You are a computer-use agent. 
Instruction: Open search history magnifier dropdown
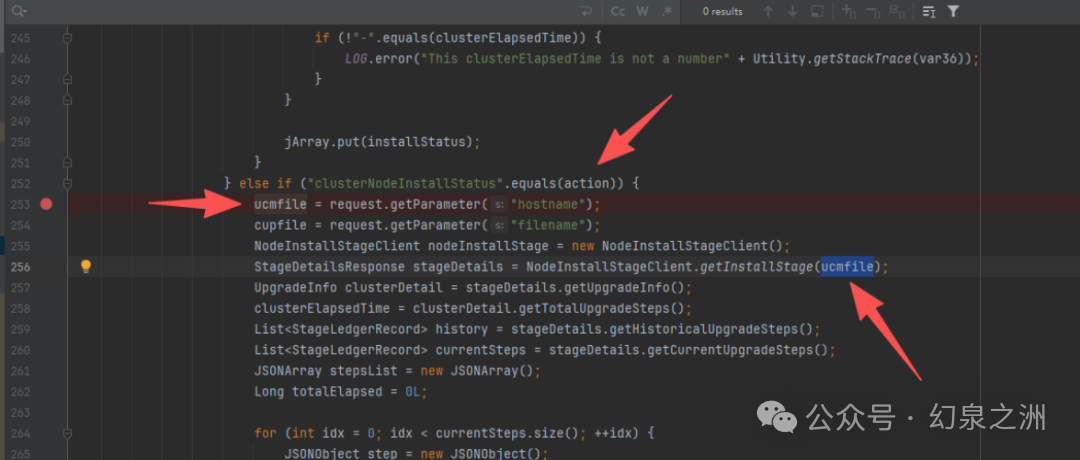[x=19, y=11]
